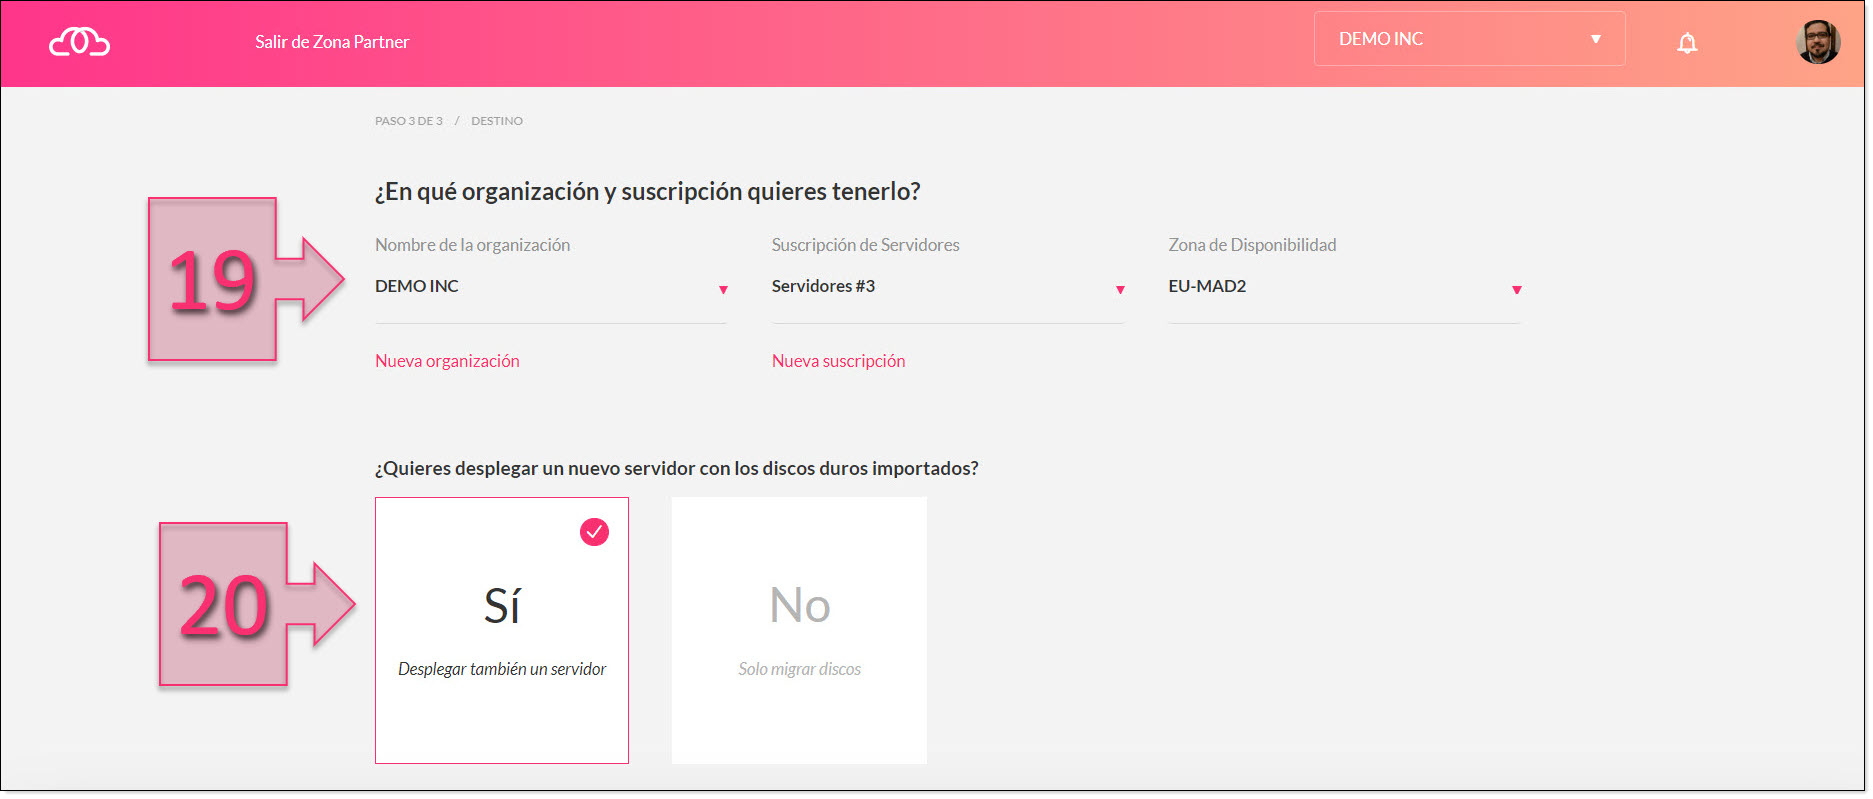
Task: Click the DESTINO breadcrumb text
Action: [x=497, y=121]
